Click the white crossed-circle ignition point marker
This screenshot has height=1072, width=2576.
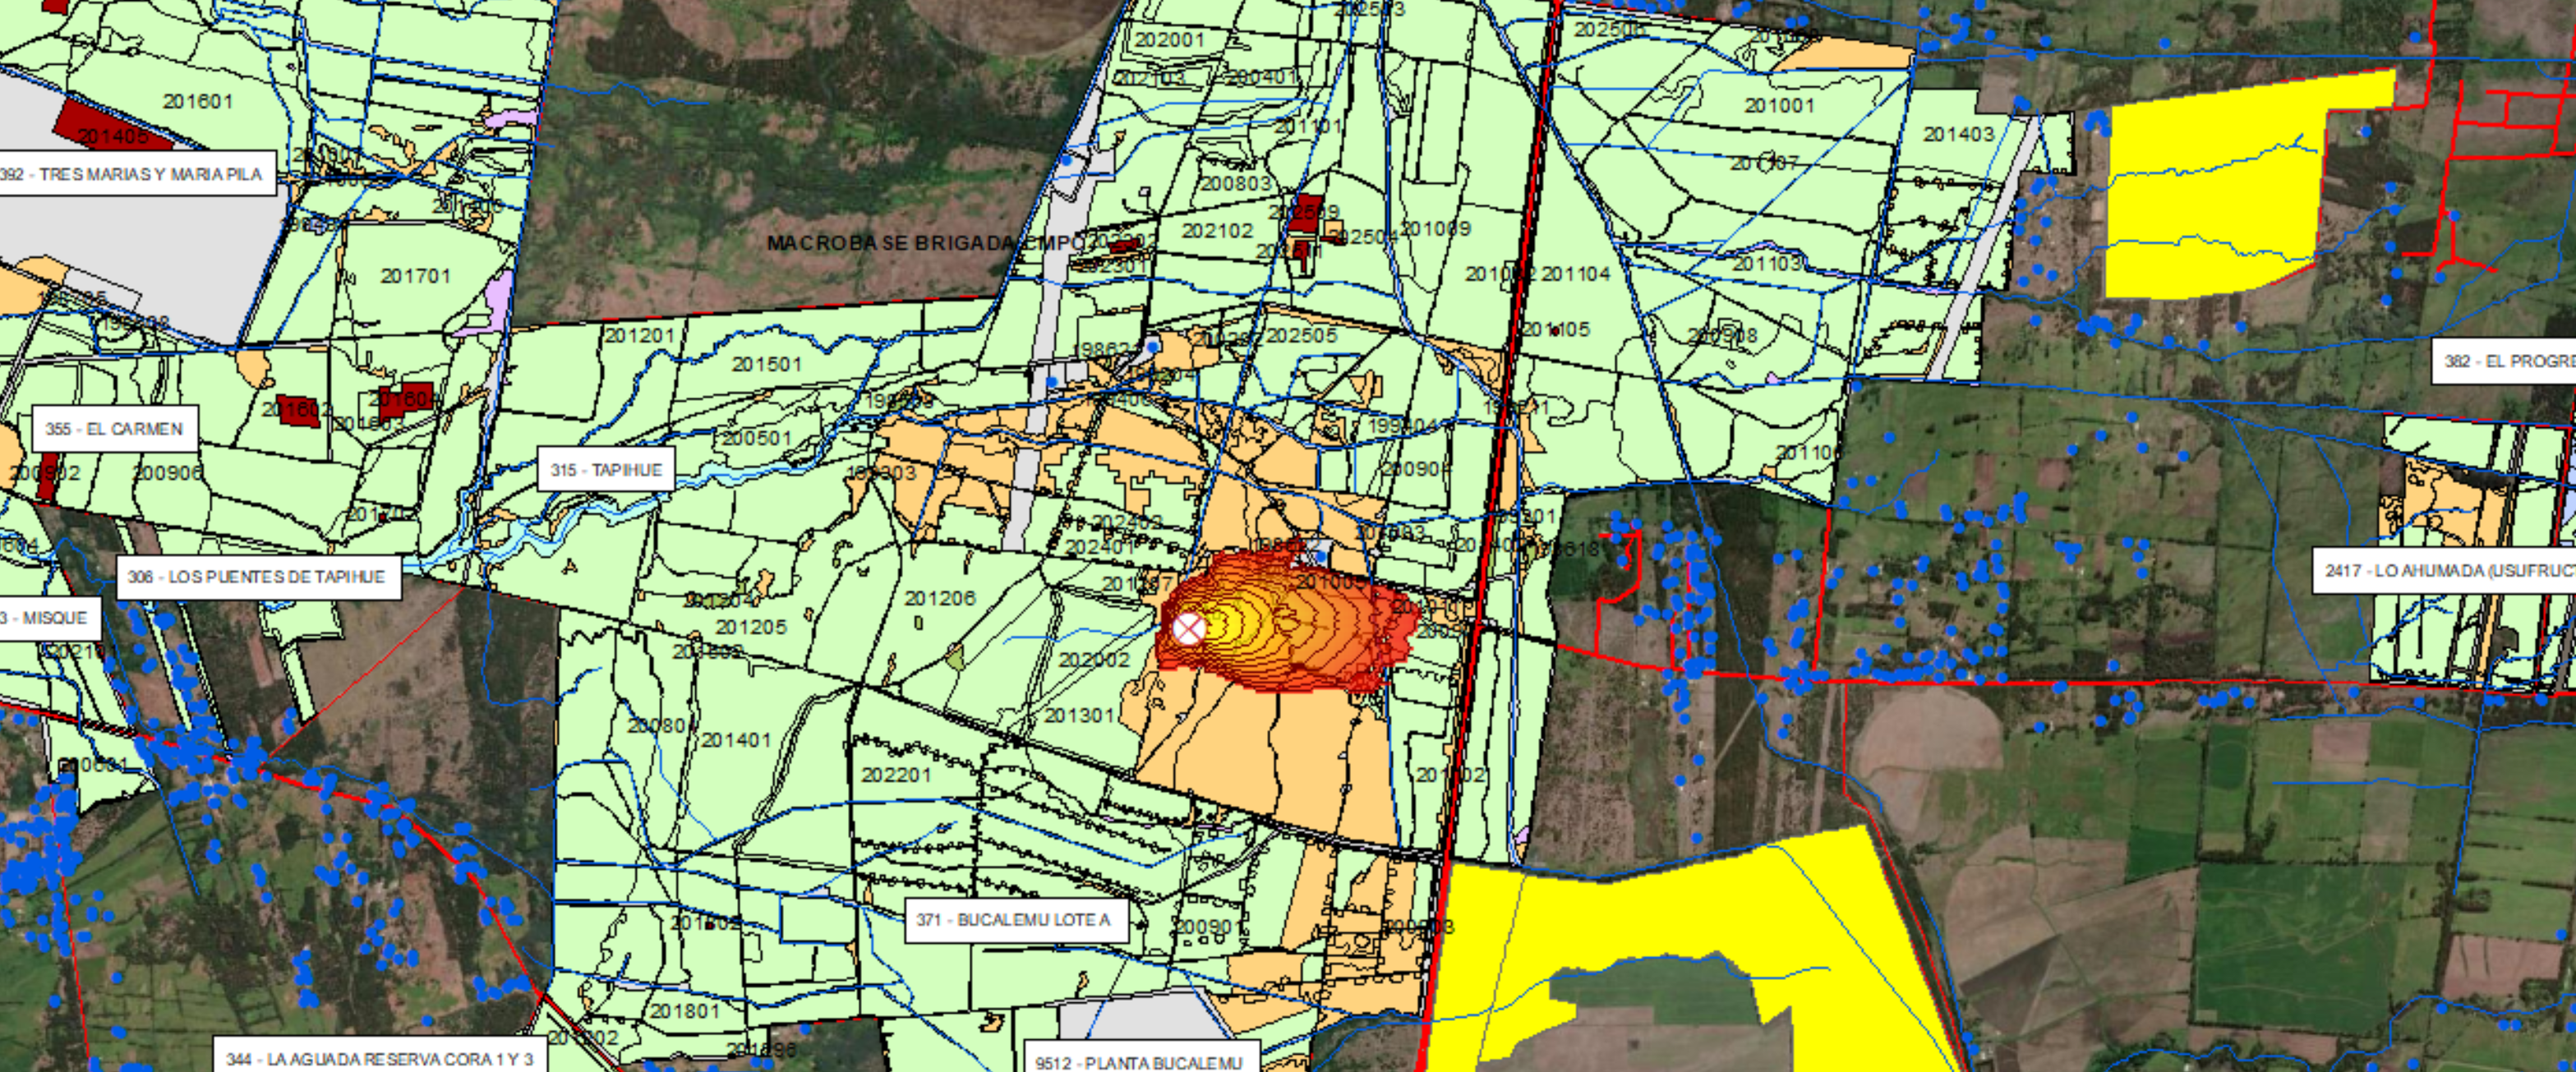click(x=1188, y=629)
